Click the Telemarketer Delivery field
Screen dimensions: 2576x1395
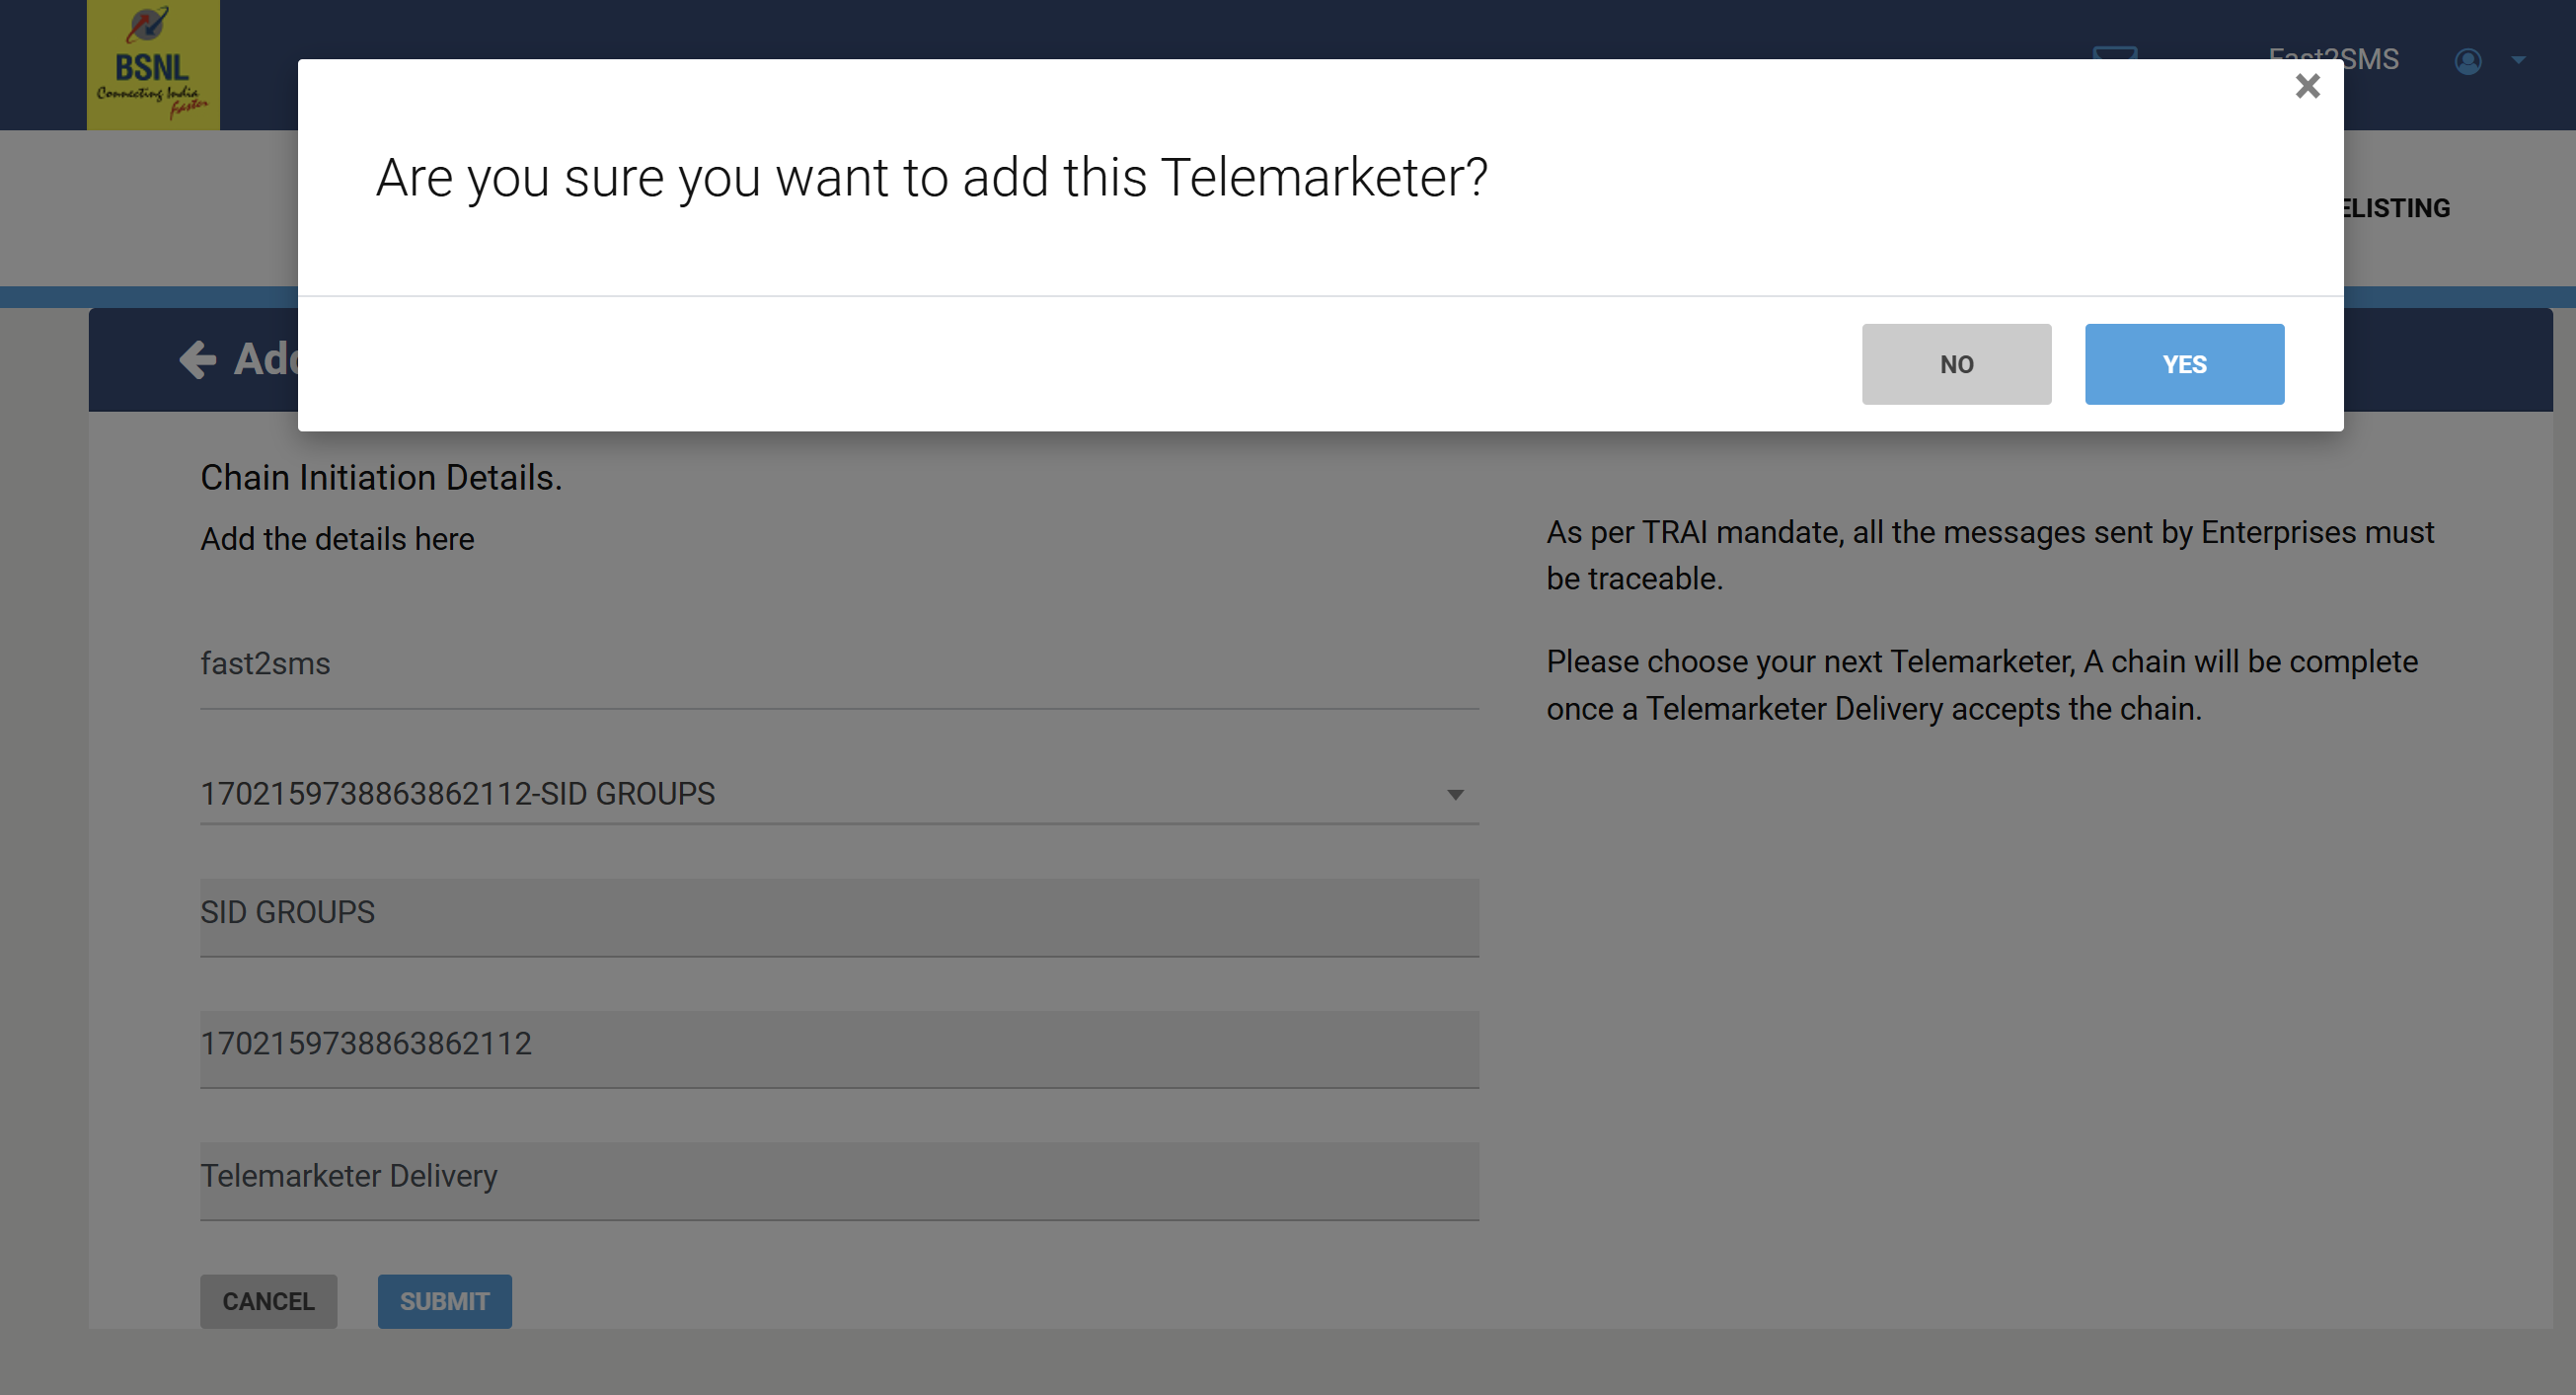tap(839, 1180)
